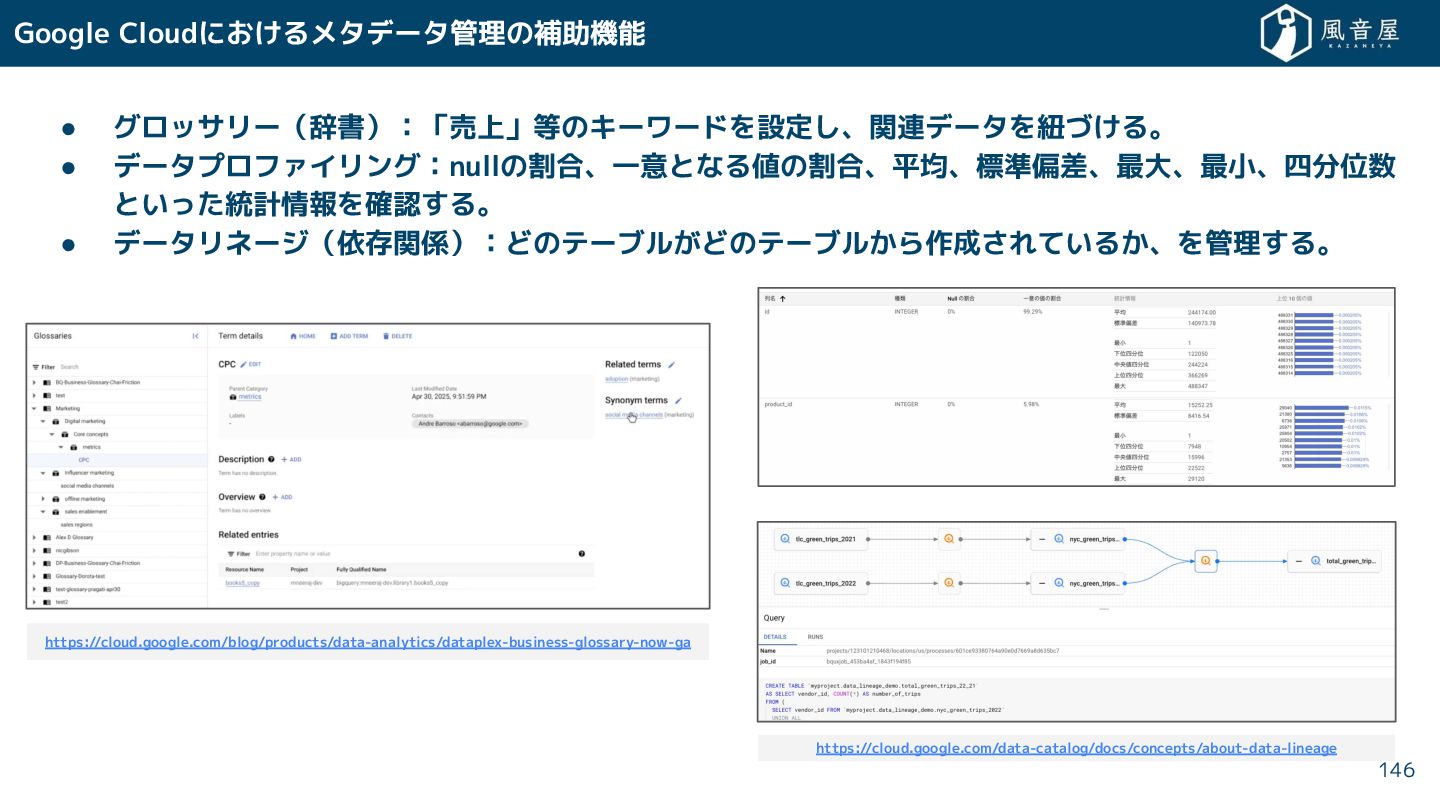1440x810 pixels.
Task: Click the selected union query process node
Action: (1206, 561)
